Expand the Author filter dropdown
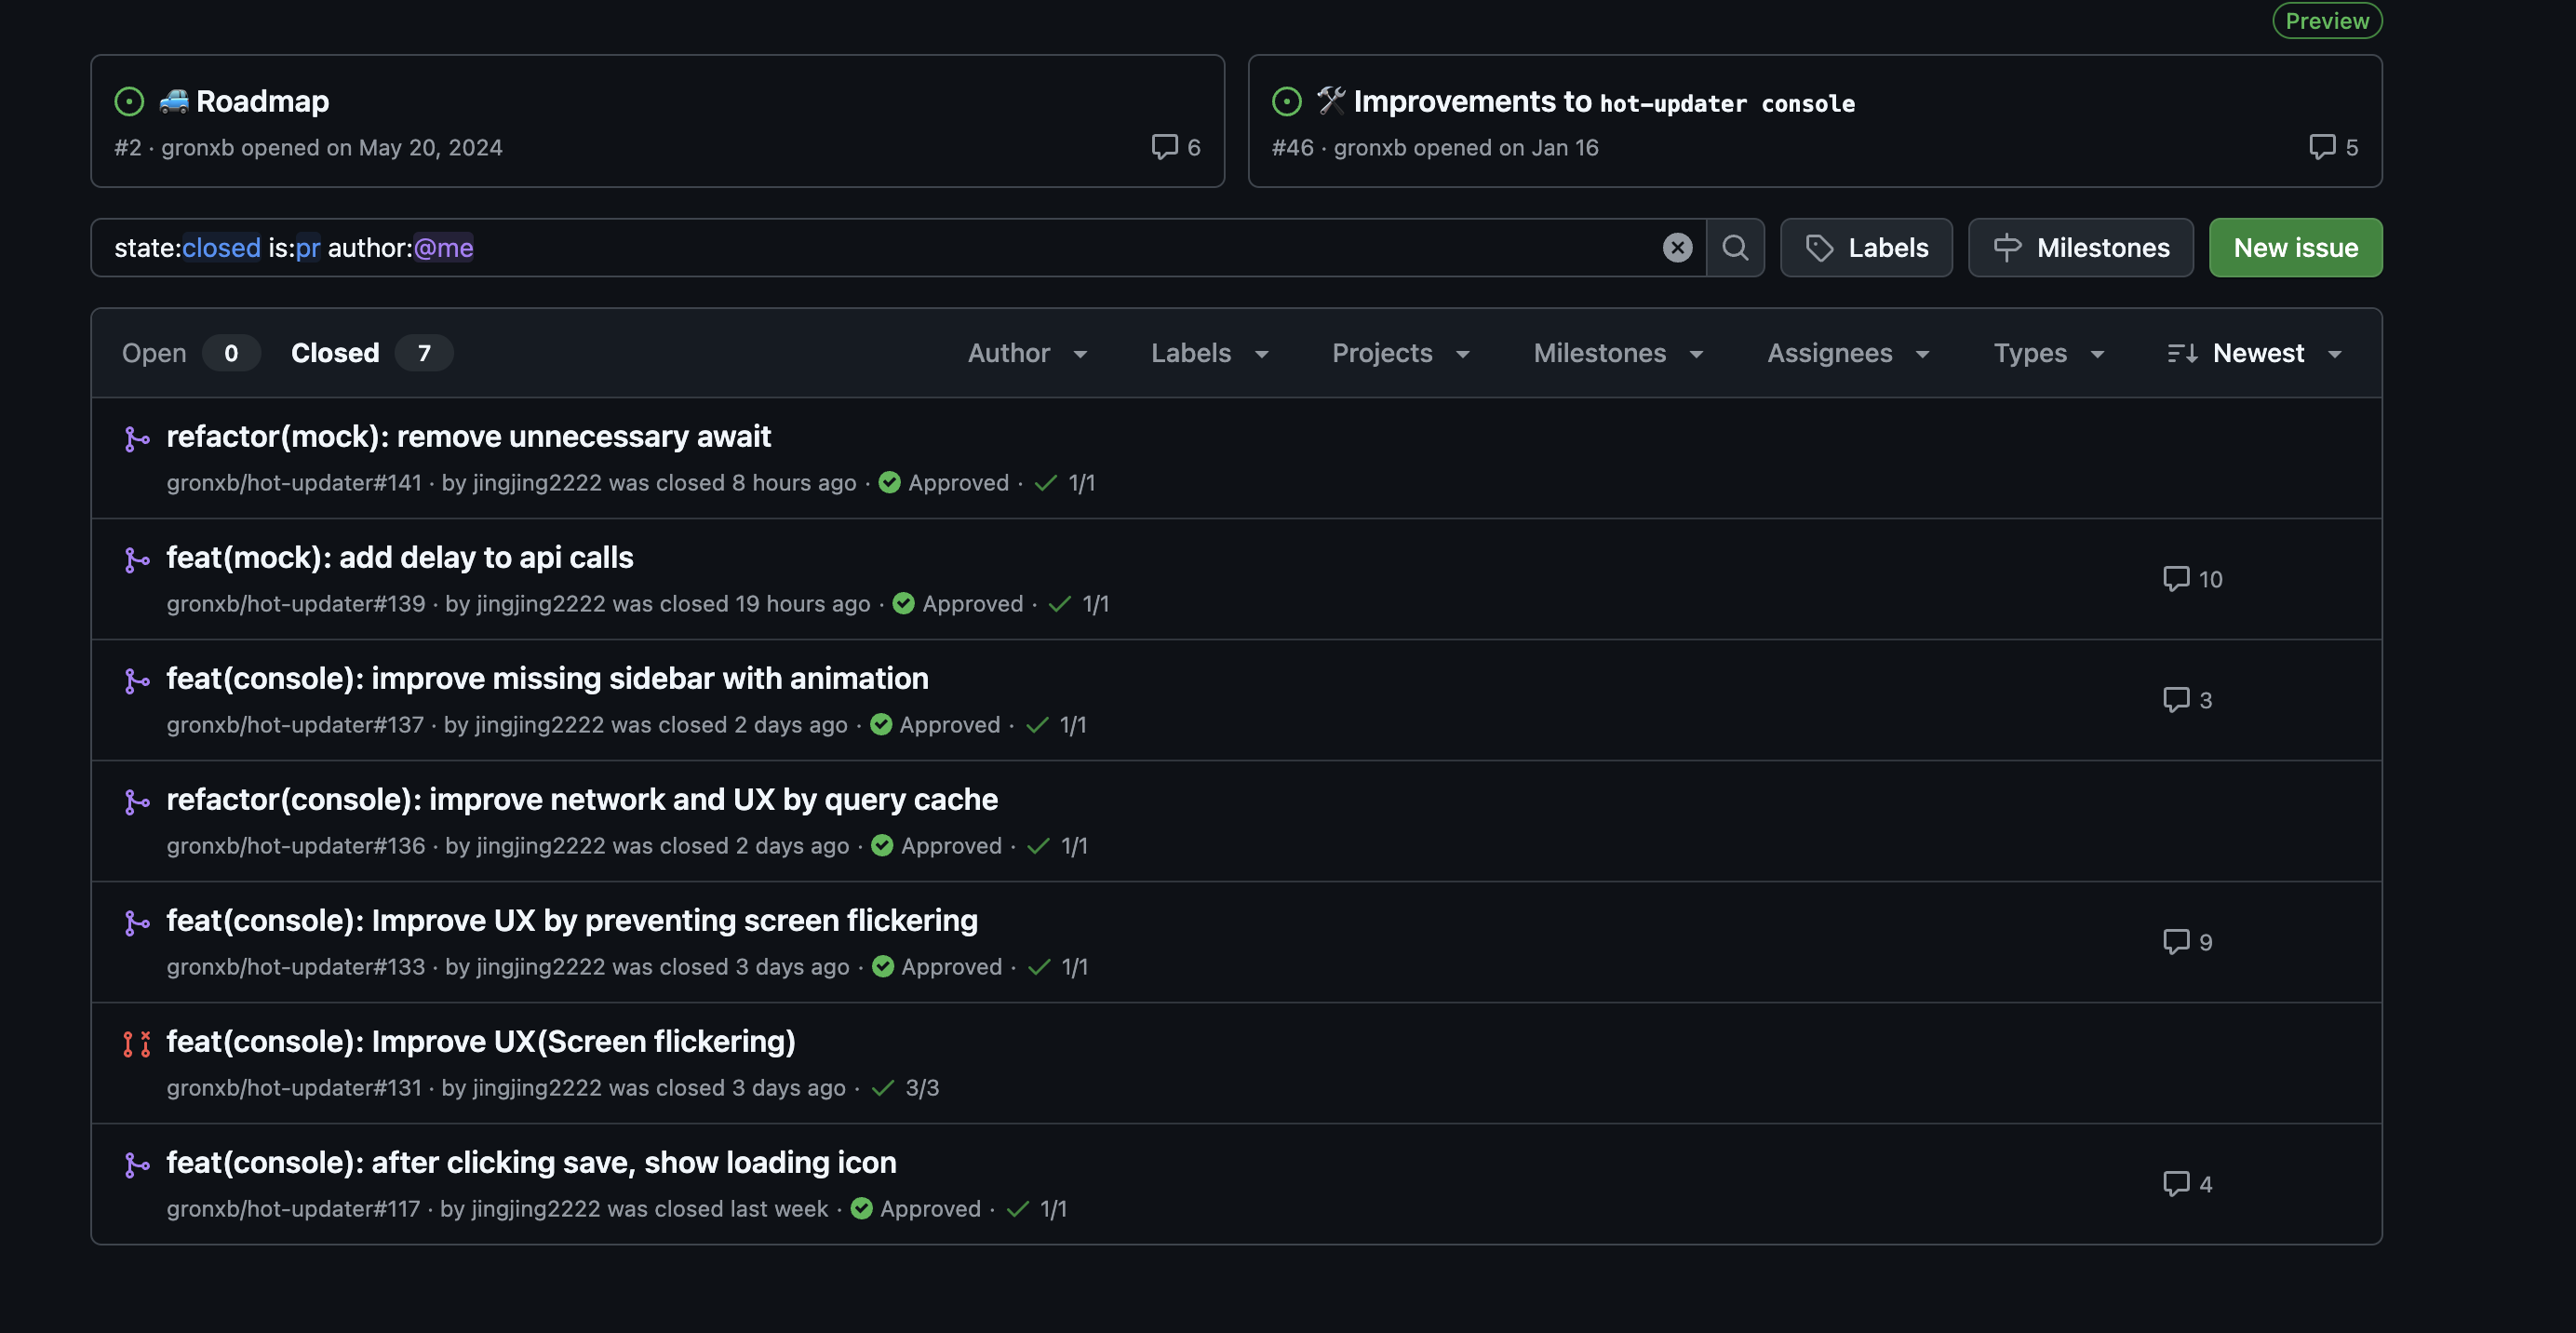Screen dimensions: 2576x1333 [1027, 353]
